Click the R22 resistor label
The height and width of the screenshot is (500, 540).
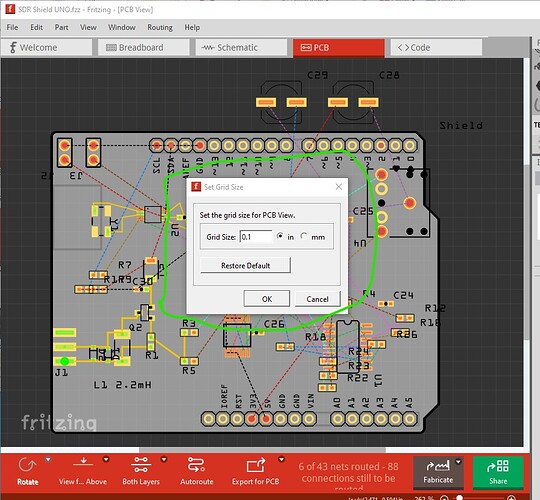(x=357, y=378)
